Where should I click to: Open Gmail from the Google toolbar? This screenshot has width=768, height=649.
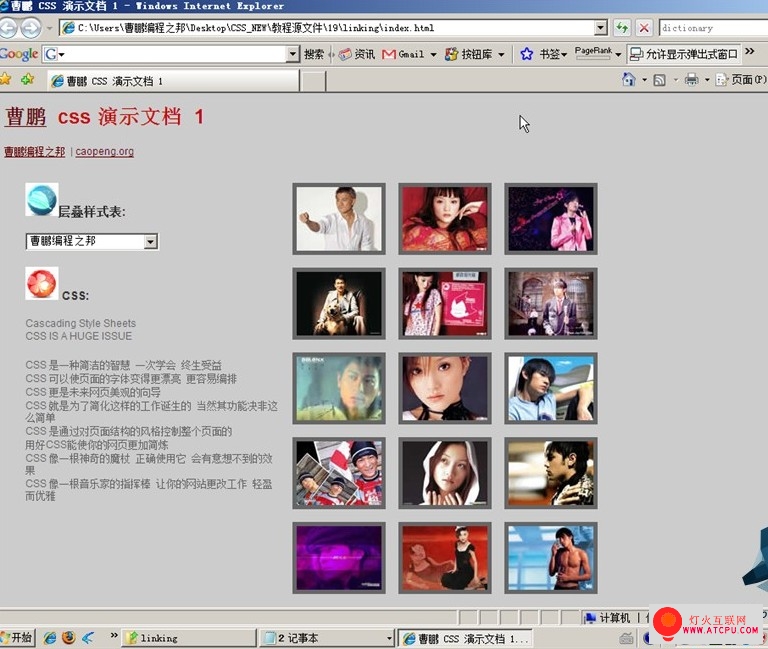[403, 54]
